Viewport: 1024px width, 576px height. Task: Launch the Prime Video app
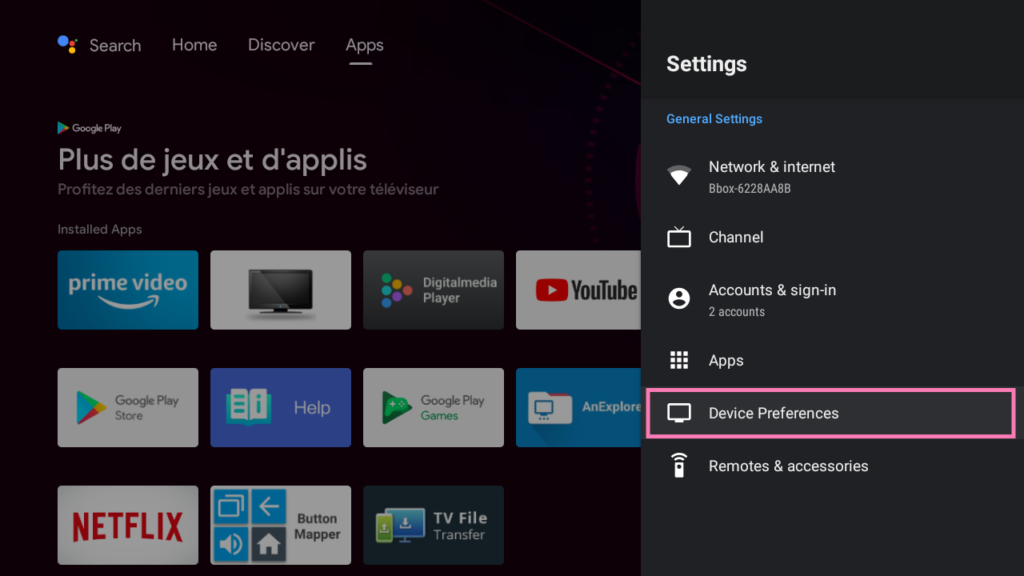click(x=128, y=290)
